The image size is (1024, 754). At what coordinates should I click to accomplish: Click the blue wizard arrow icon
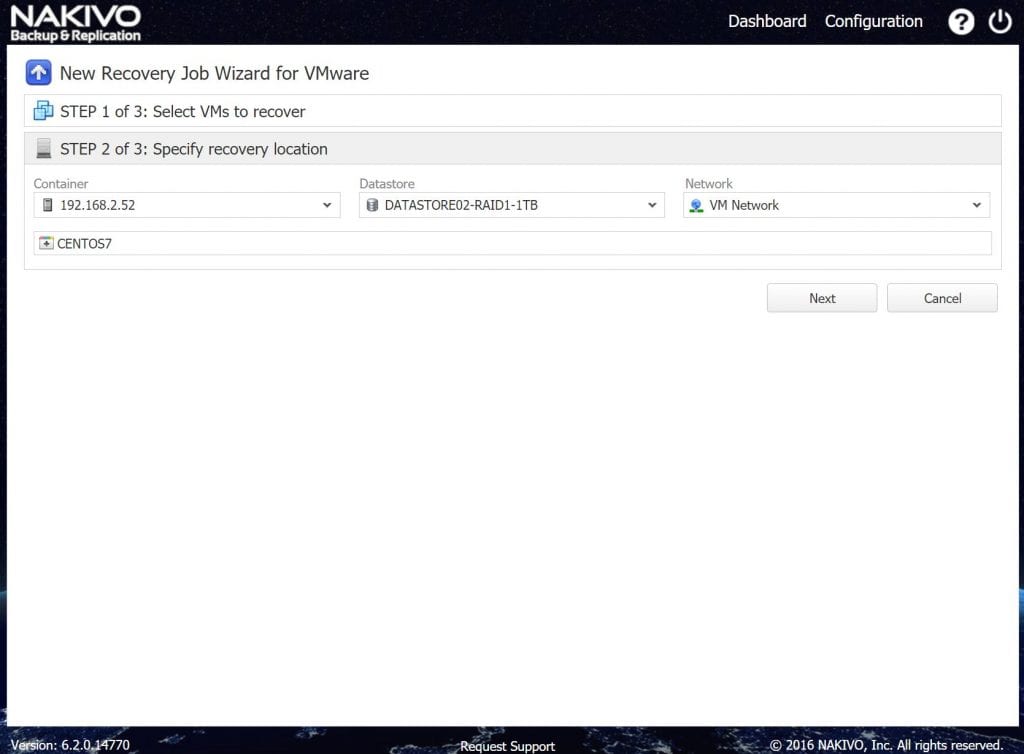[x=38, y=72]
